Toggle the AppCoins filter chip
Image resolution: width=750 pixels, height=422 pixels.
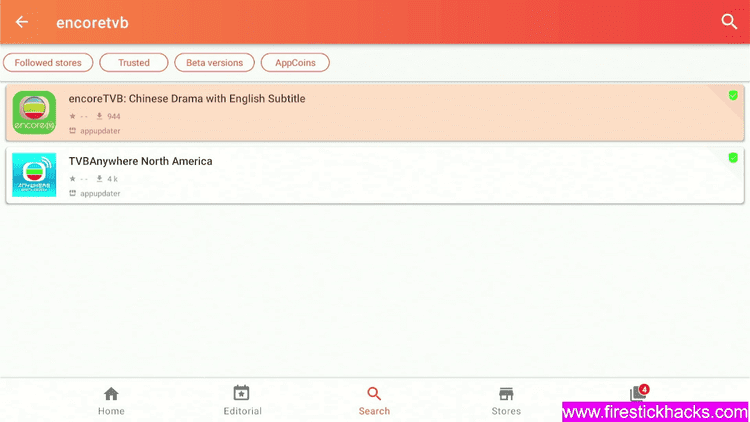pos(295,63)
